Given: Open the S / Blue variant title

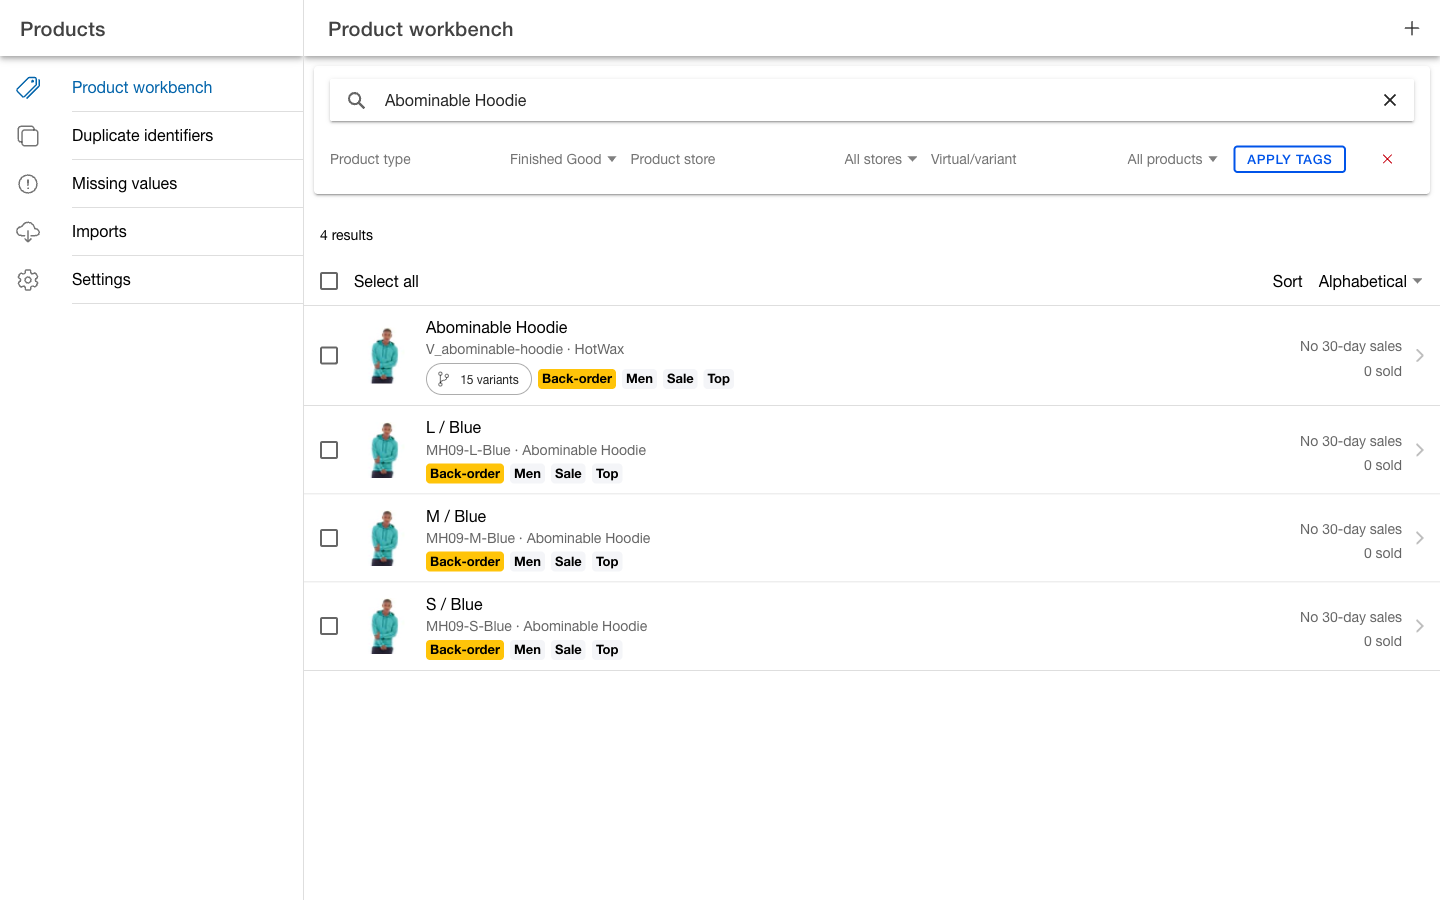Looking at the screenshot, I should (x=454, y=604).
